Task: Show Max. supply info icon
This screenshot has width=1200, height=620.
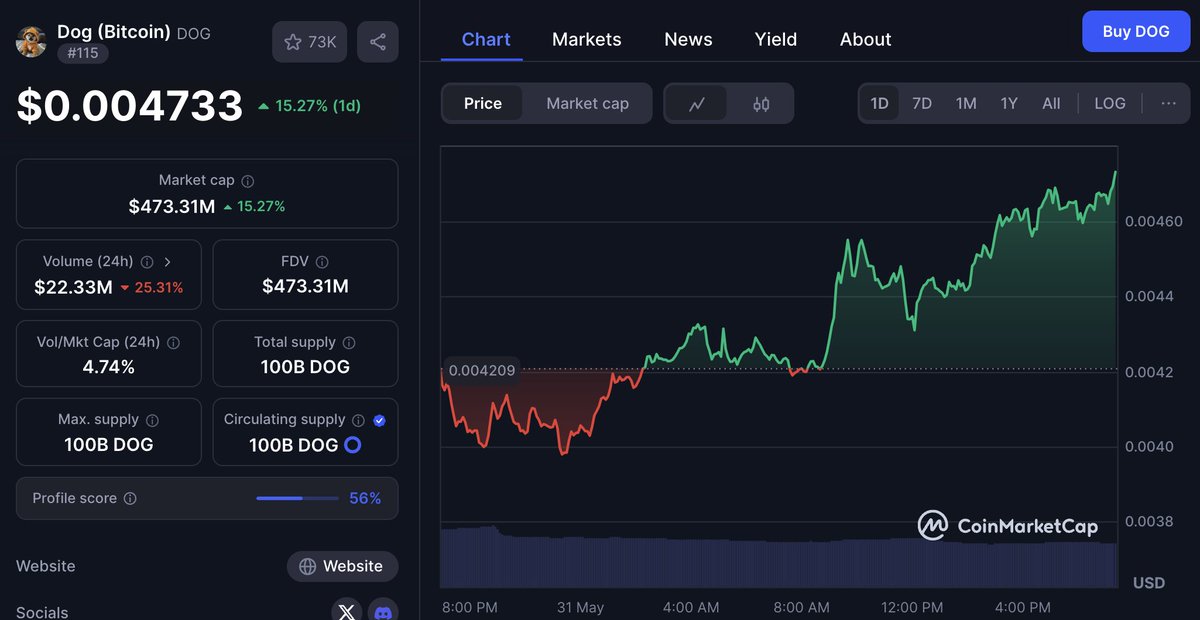Action: point(152,421)
